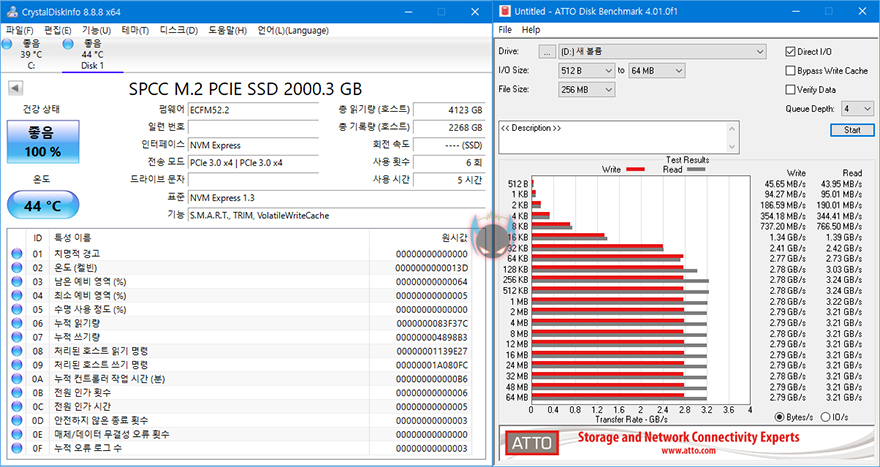The image size is (880, 467).
Task: Click the Description box scroll down arrow
Action: 732,146
